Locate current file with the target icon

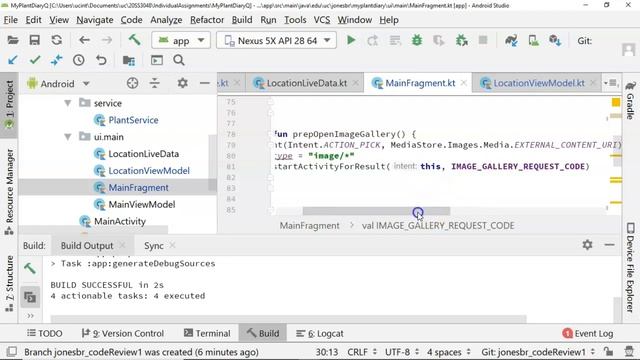[x=132, y=83]
